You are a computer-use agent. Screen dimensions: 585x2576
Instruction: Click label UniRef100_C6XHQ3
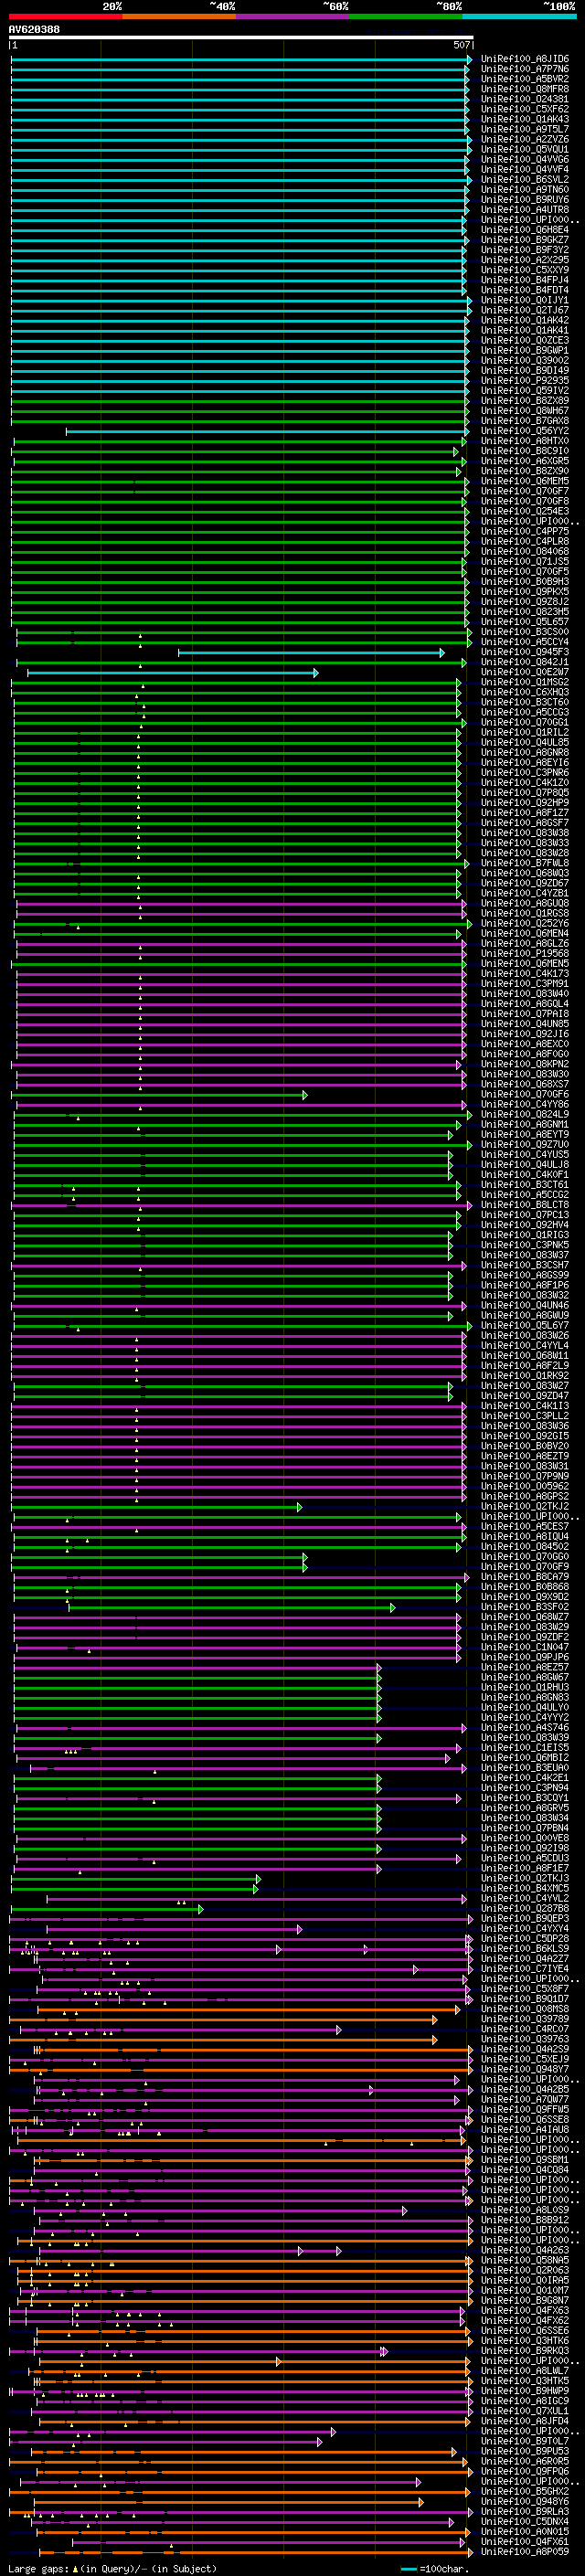(x=525, y=692)
